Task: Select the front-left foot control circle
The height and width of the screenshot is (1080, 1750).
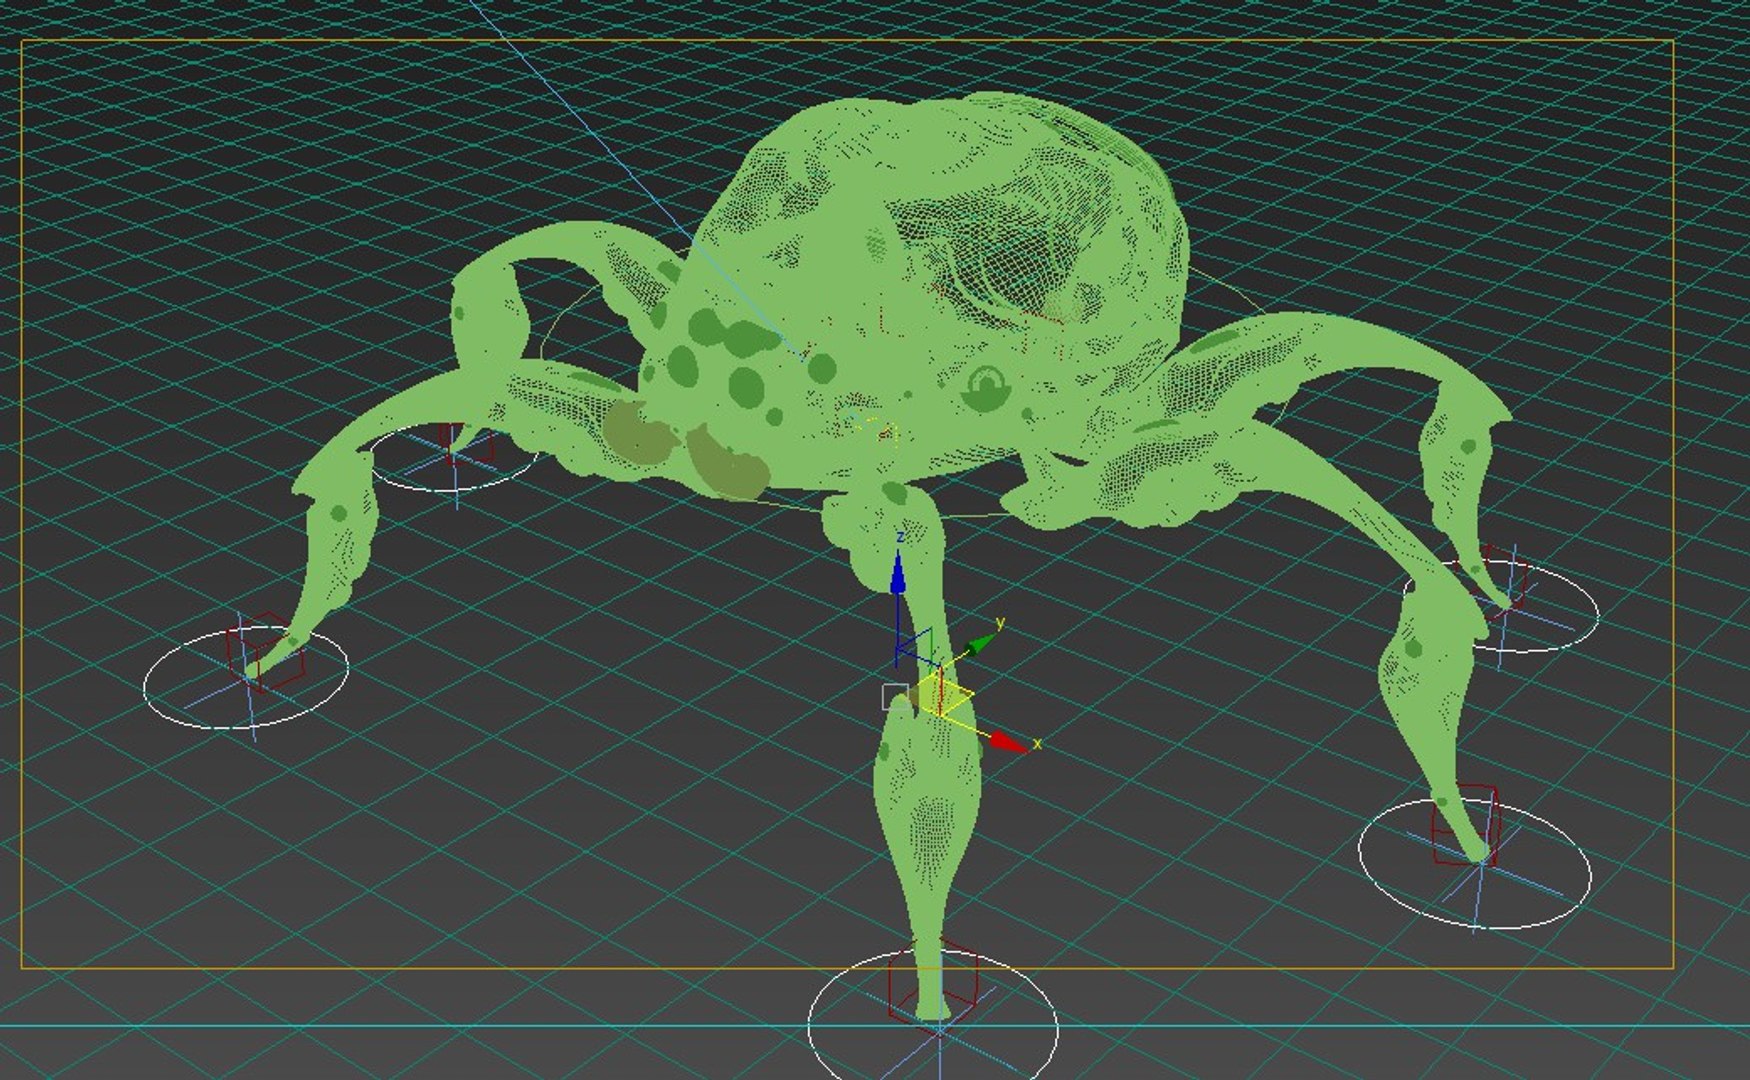Action: 246,678
